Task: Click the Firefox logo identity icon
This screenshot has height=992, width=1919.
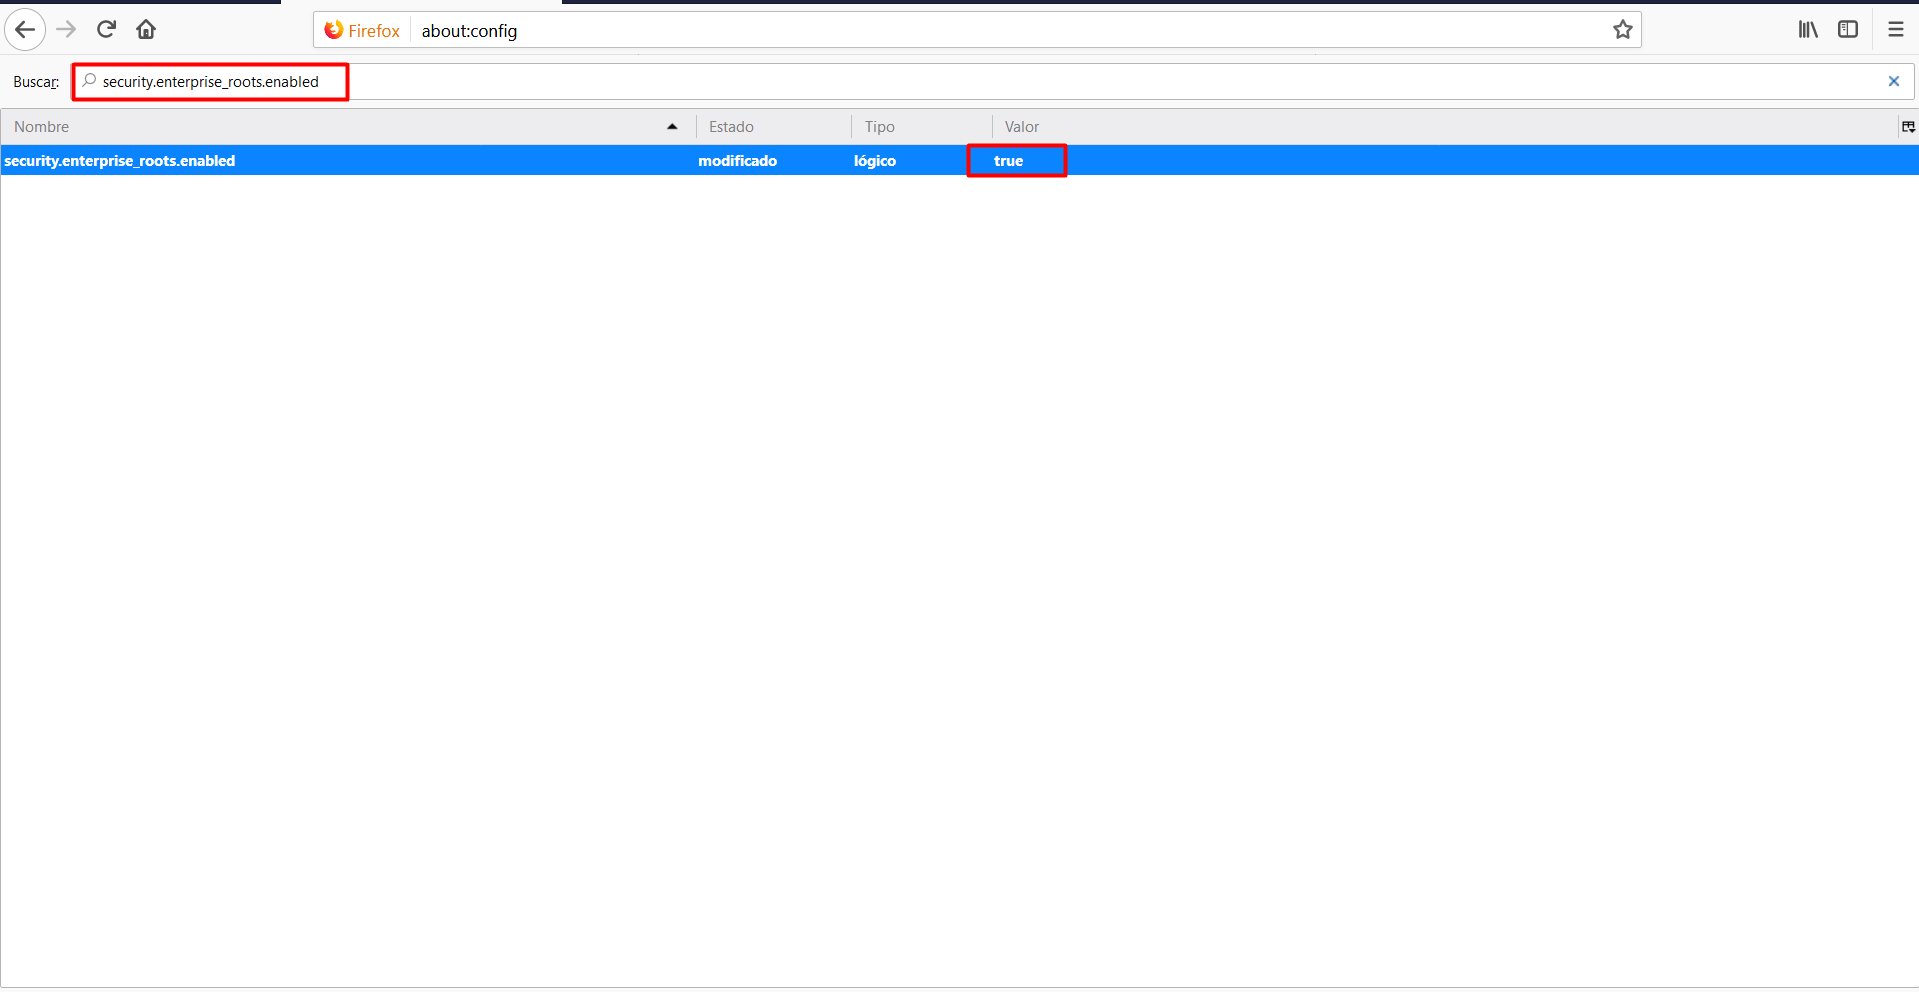Action: [x=334, y=31]
